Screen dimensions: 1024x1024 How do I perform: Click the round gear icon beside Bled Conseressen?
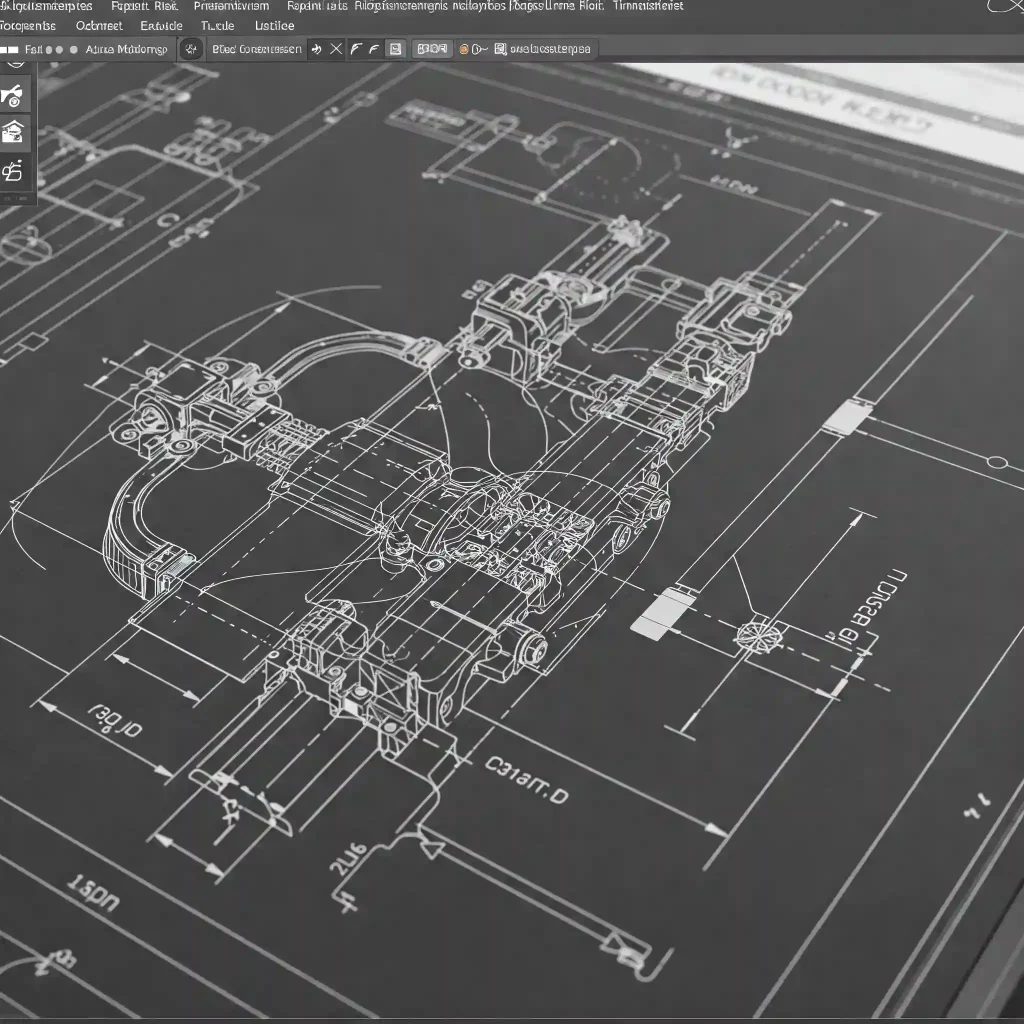click(x=192, y=49)
